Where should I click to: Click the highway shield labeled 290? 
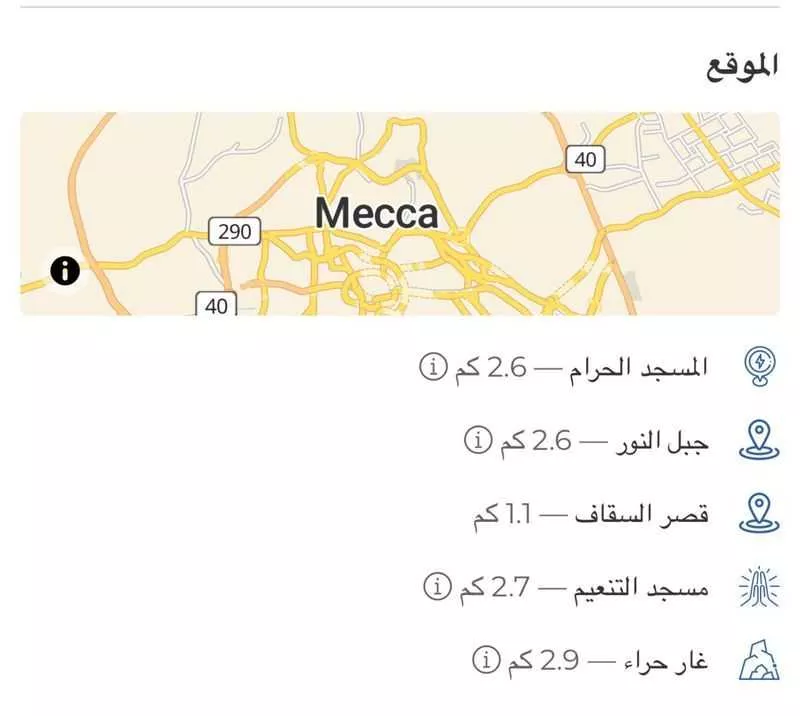click(232, 233)
